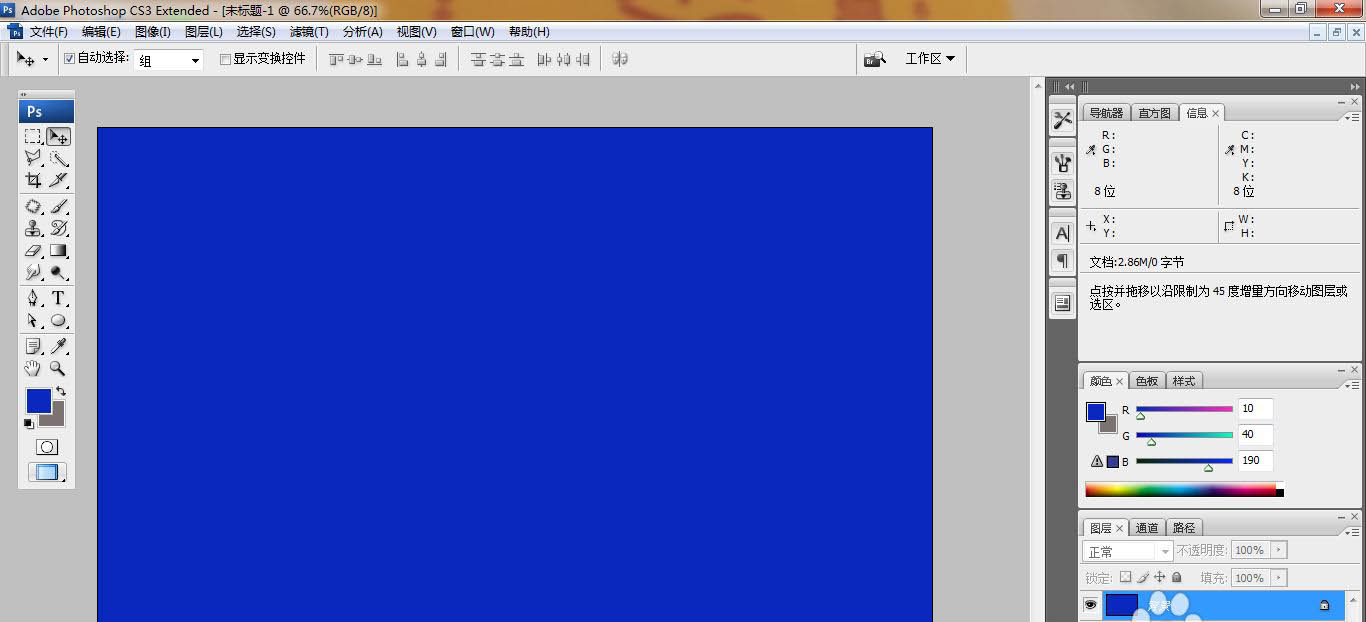Select the Path Selection tool
The height and width of the screenshot is (622, 1366).
coord(33,321)
